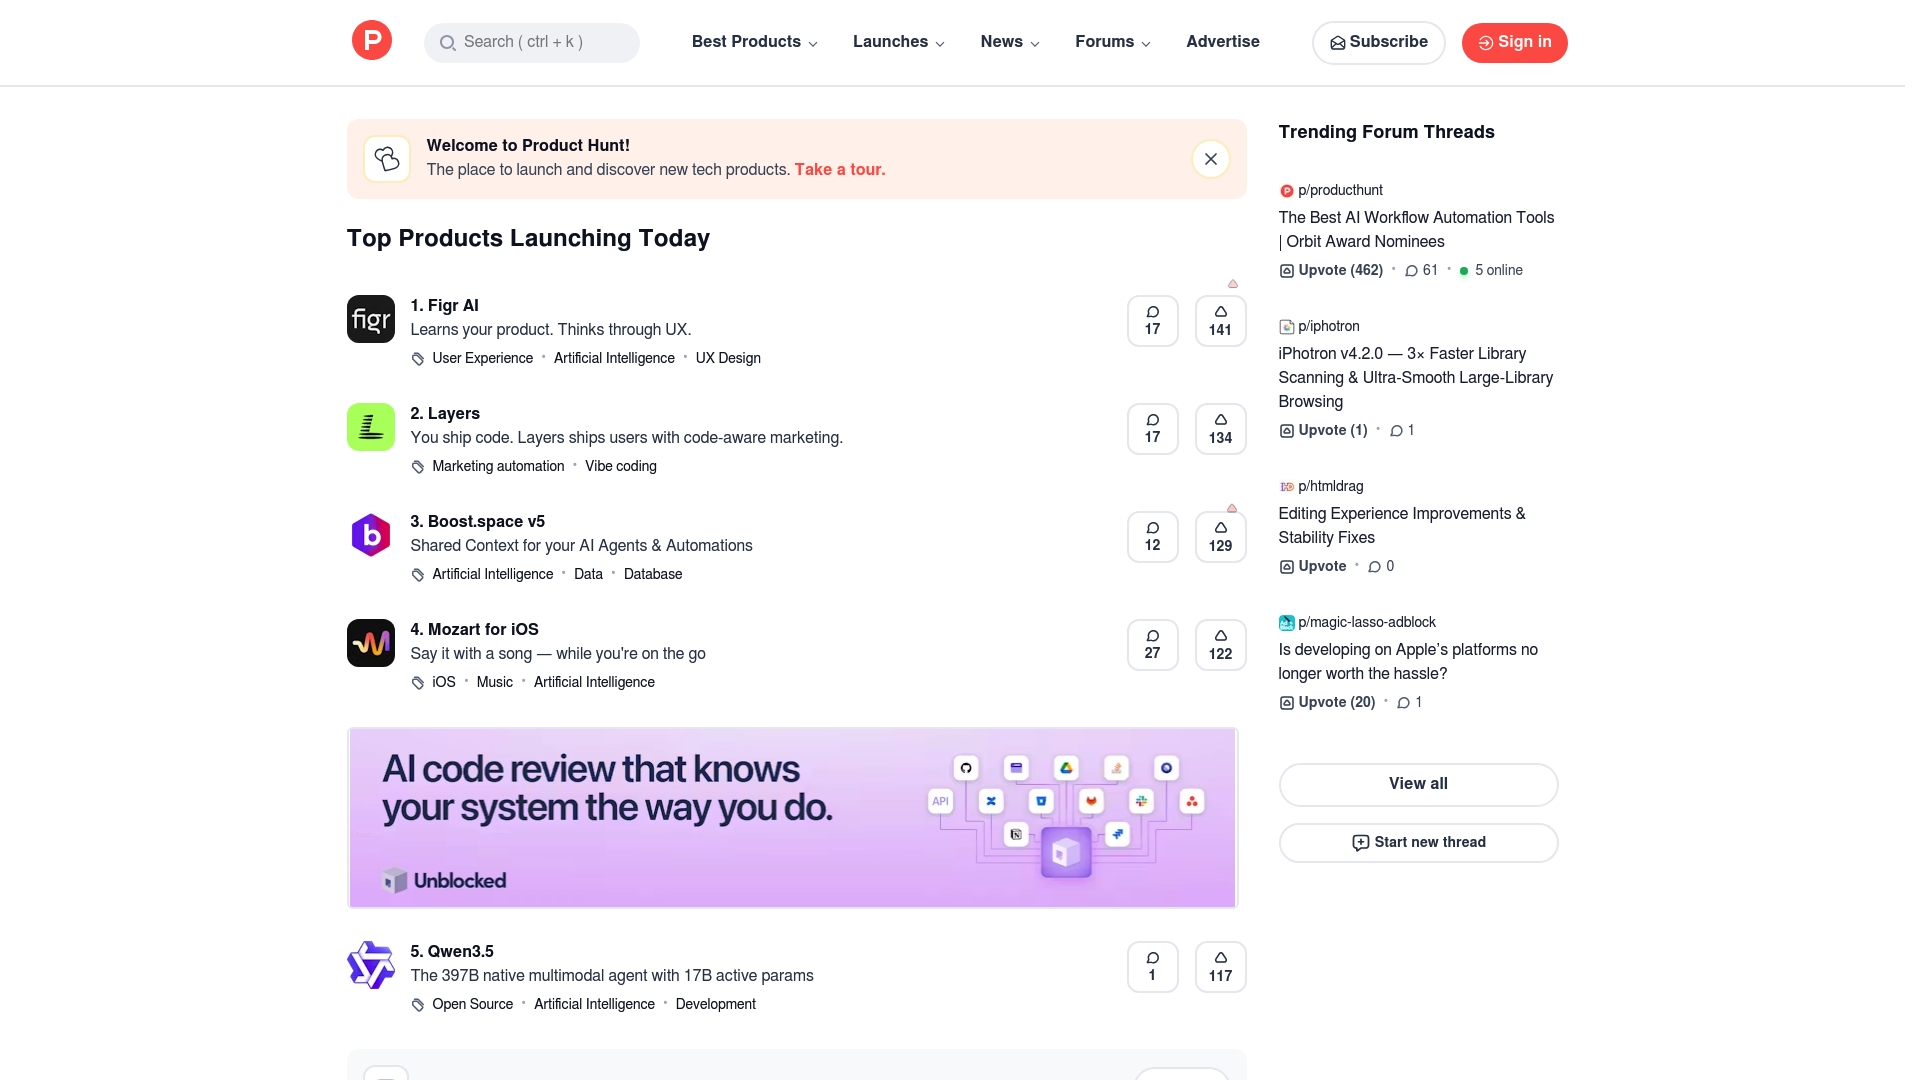Select the Data tag under Boost.space
Viewport: 1920px width, 1080px height.
pyautogui.click(x=588, y=574)
